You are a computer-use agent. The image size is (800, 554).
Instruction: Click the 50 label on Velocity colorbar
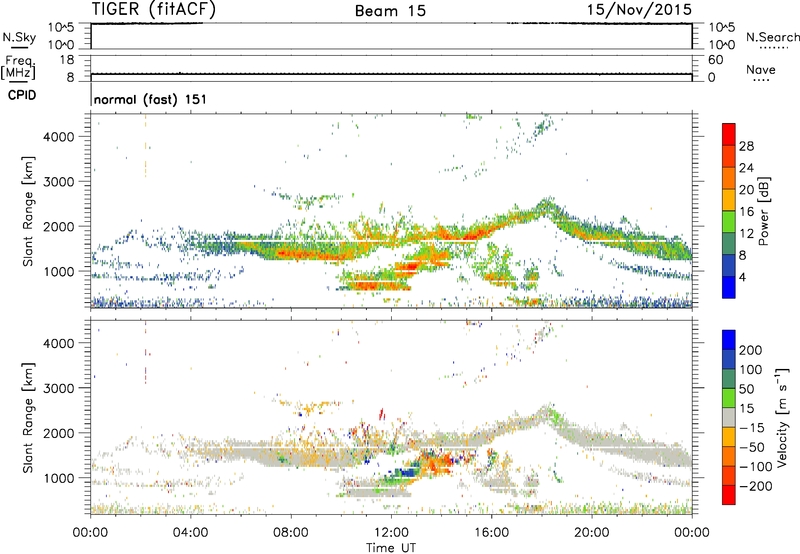[x=746, y=389]
